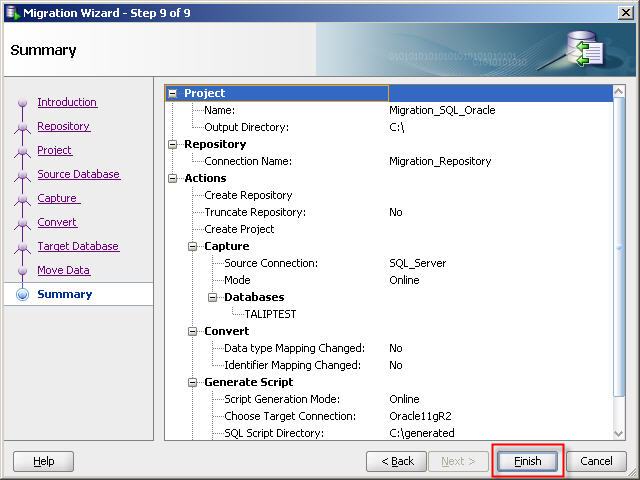Click the Oracle11gR2 value
Screen dimensions: 640x480
point(420,416)
